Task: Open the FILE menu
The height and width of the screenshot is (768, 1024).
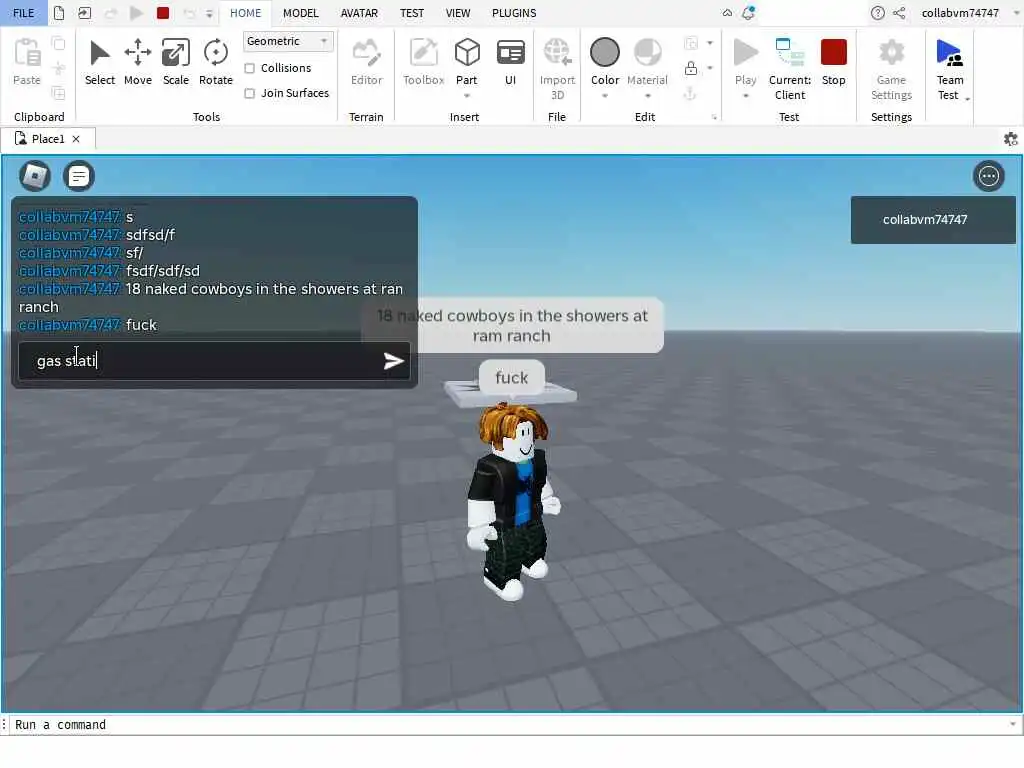Action: 24,13
